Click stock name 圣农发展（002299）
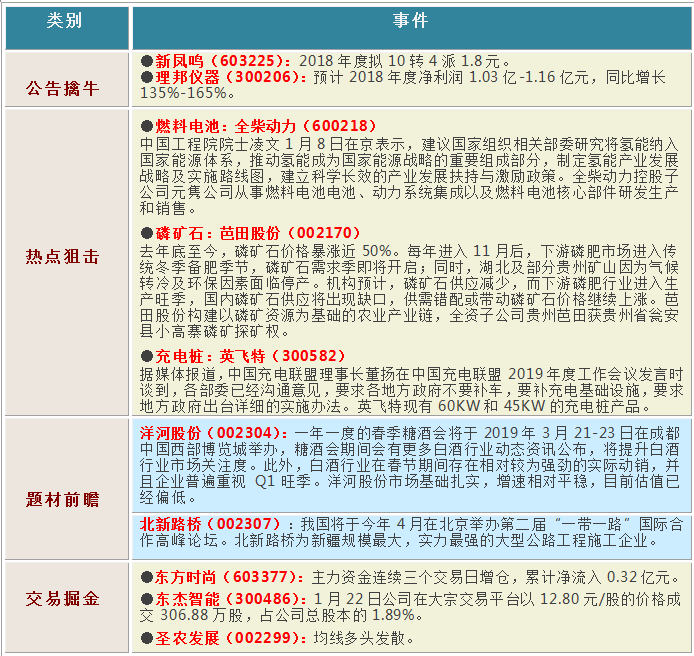Image resolution: width=694 pixels, height=656 pixels. click(x=230, y=638)
